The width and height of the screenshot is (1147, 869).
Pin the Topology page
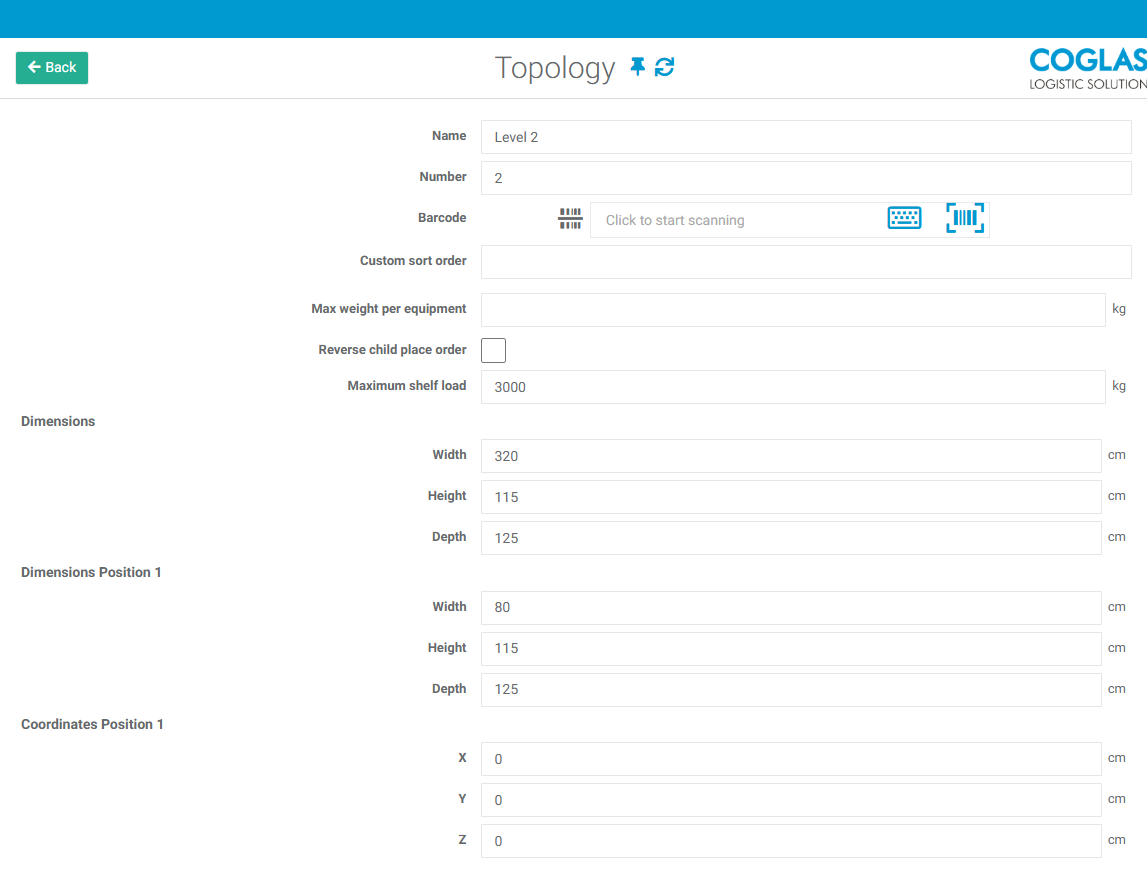click(x=637, y=67)
